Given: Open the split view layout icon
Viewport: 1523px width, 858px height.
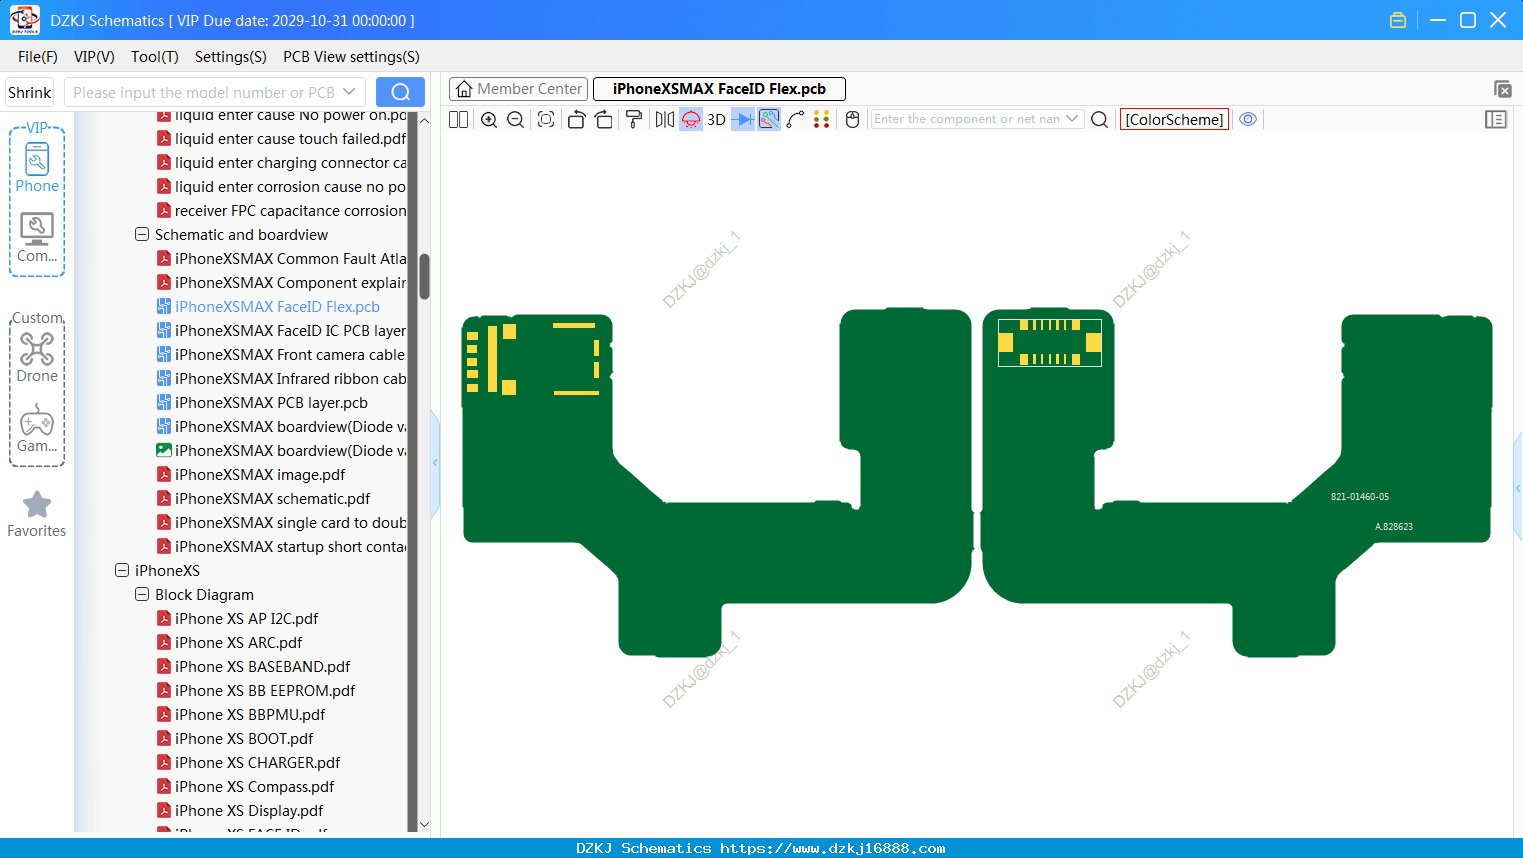Looking at the screenshot, I should tap(459, 120).
